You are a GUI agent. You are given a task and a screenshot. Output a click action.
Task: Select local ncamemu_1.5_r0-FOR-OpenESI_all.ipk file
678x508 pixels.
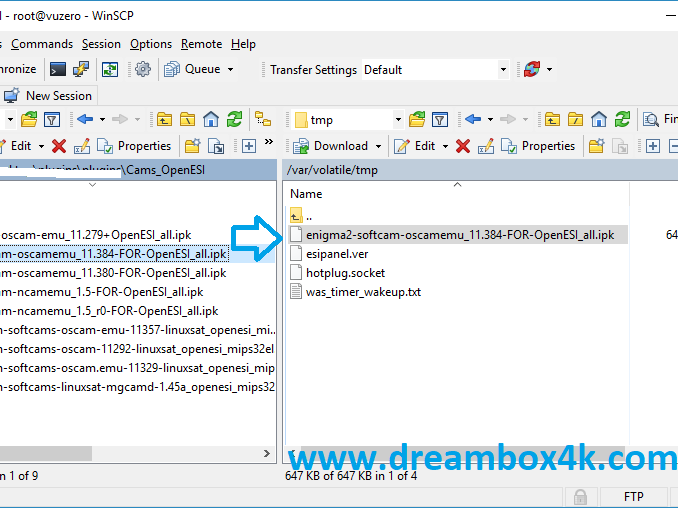tap(109, 311)
